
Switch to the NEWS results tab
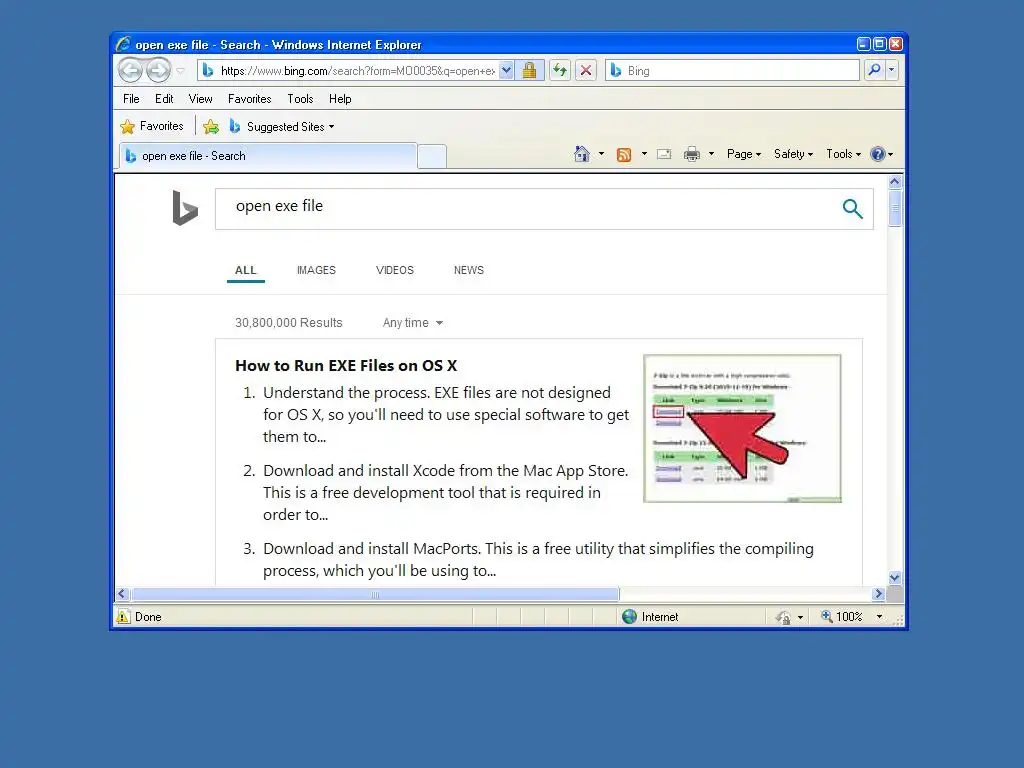[x=469, y=270]
